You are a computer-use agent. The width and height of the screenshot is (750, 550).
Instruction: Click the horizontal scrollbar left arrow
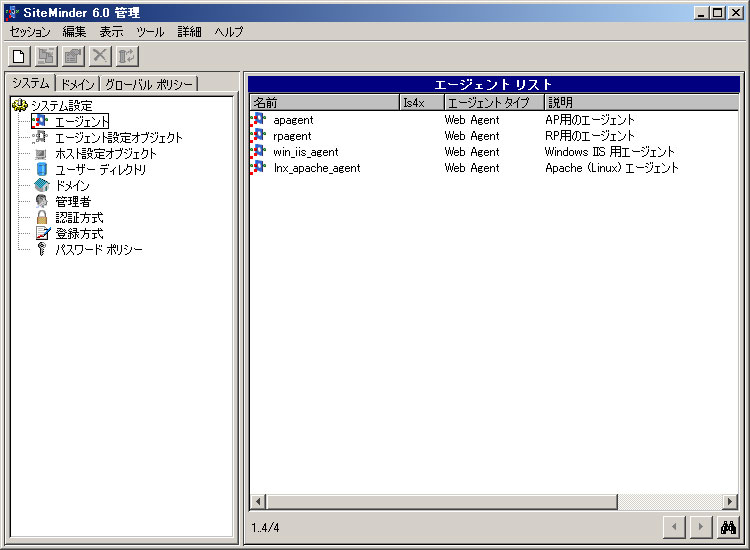[258, 502]
